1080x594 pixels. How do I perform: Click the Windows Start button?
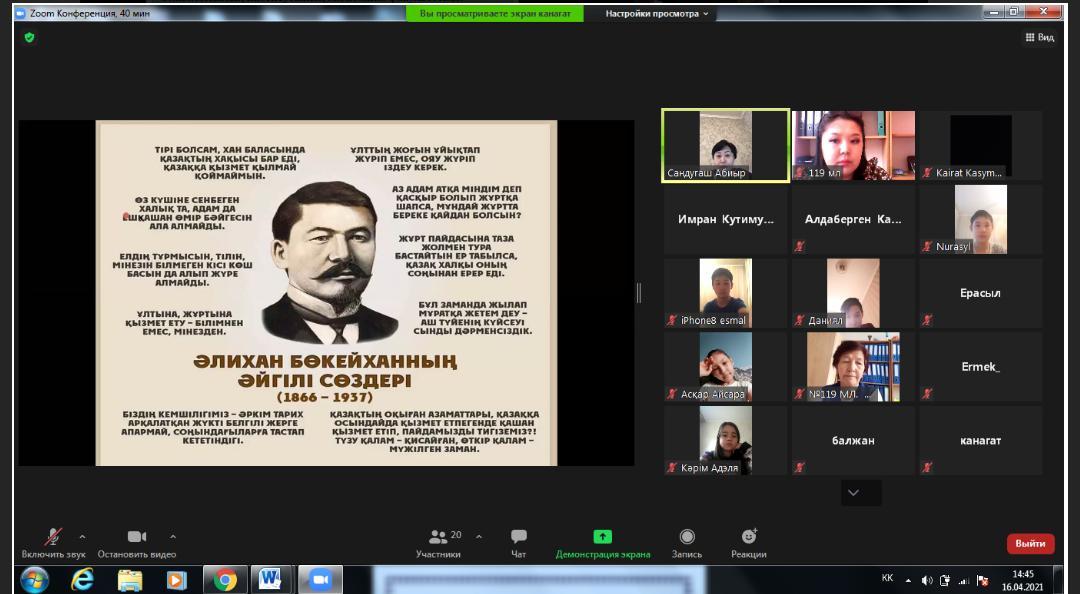coord(34,579)
